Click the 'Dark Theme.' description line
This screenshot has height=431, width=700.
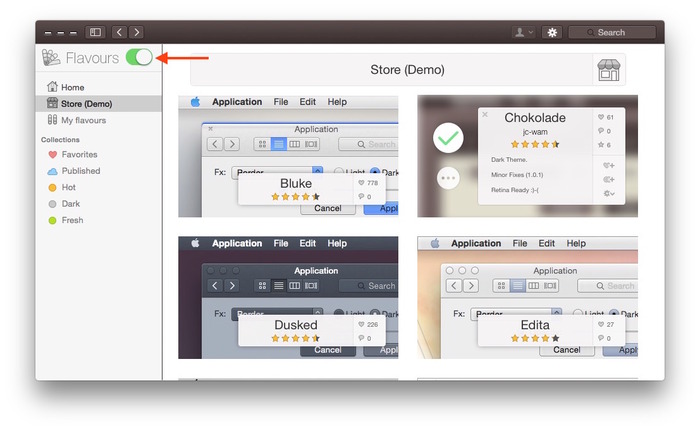[x=509, y=159]
